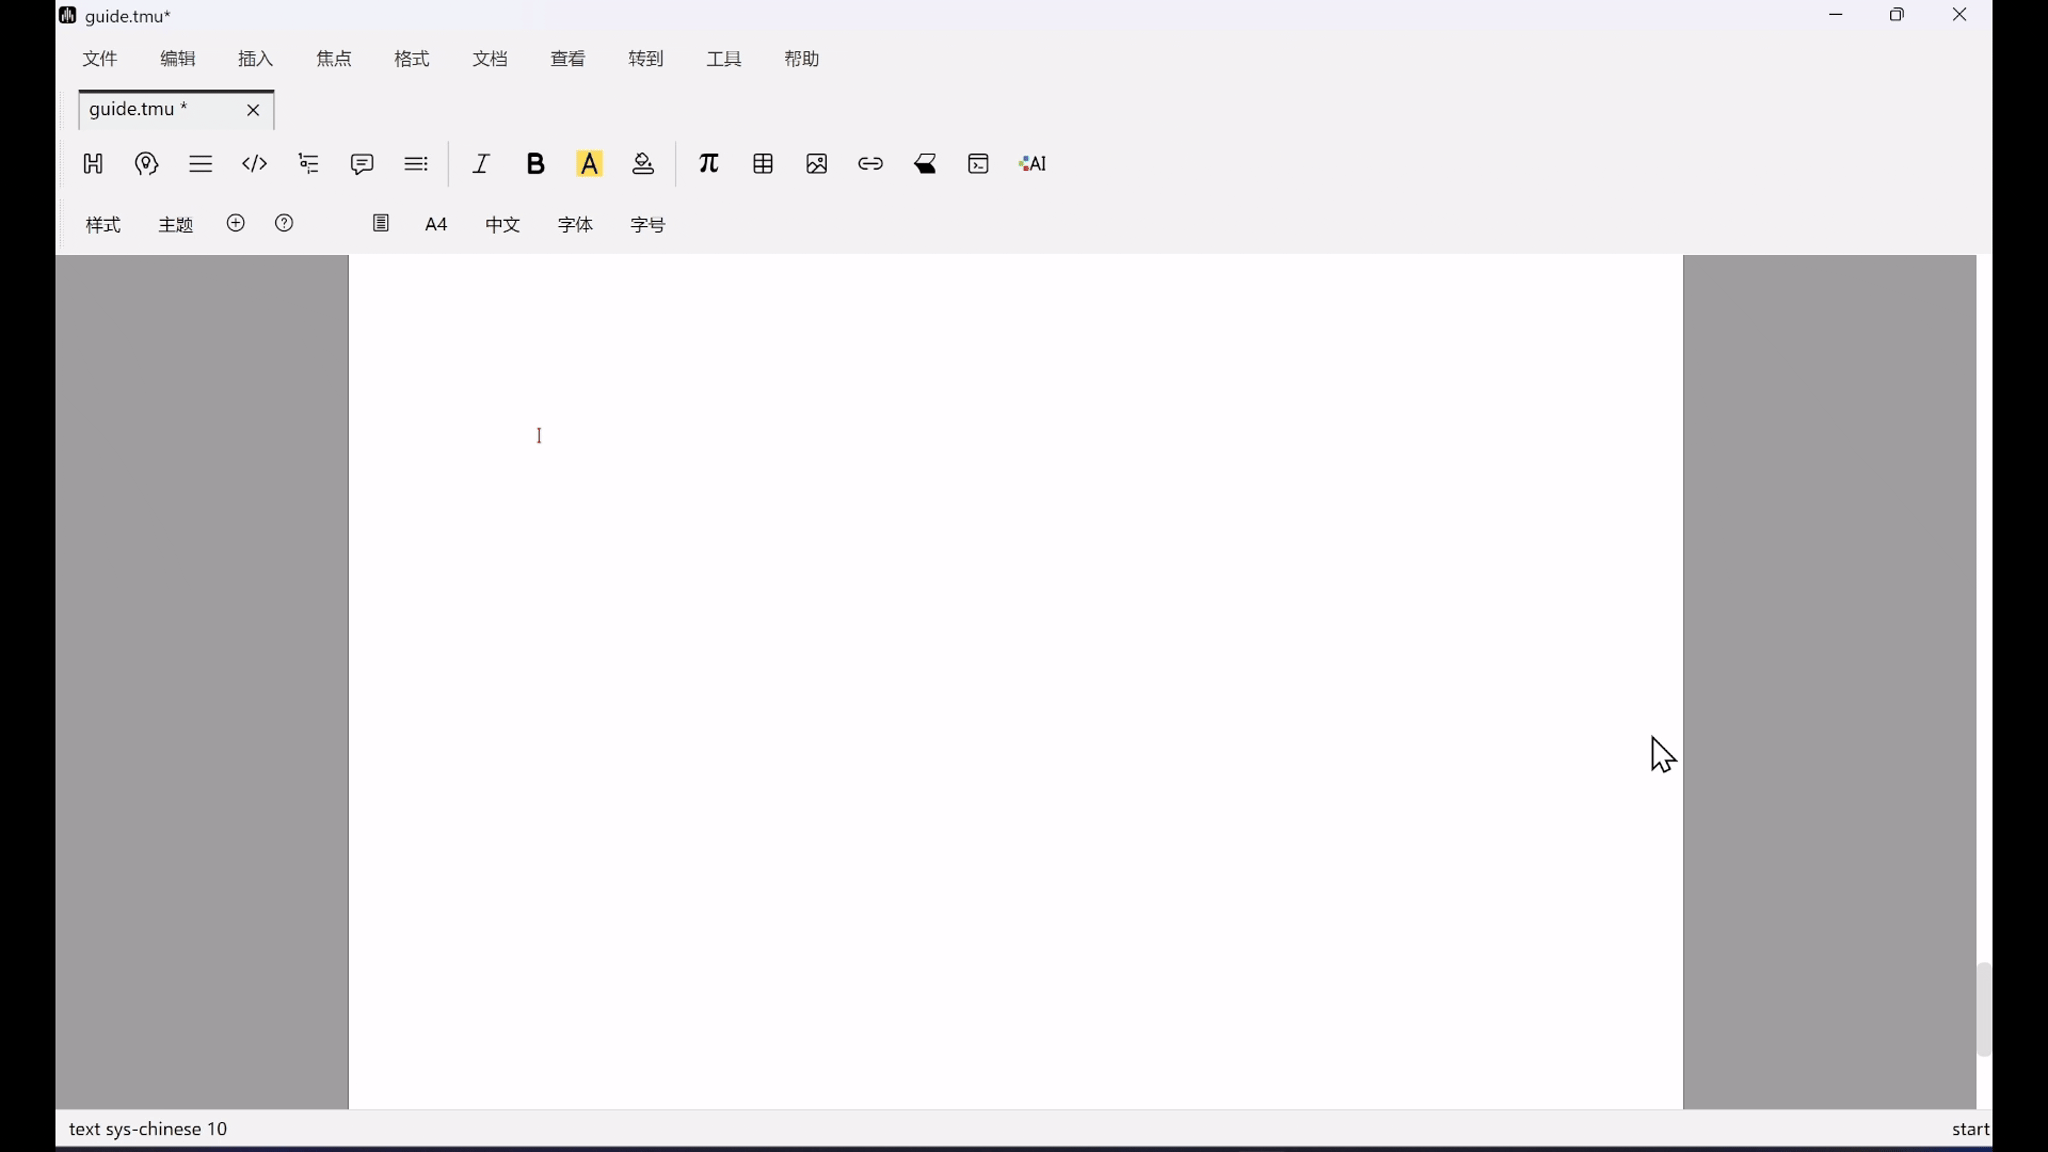Insert code block with </> icon
2048x1152 pixels.
(254, 164)
